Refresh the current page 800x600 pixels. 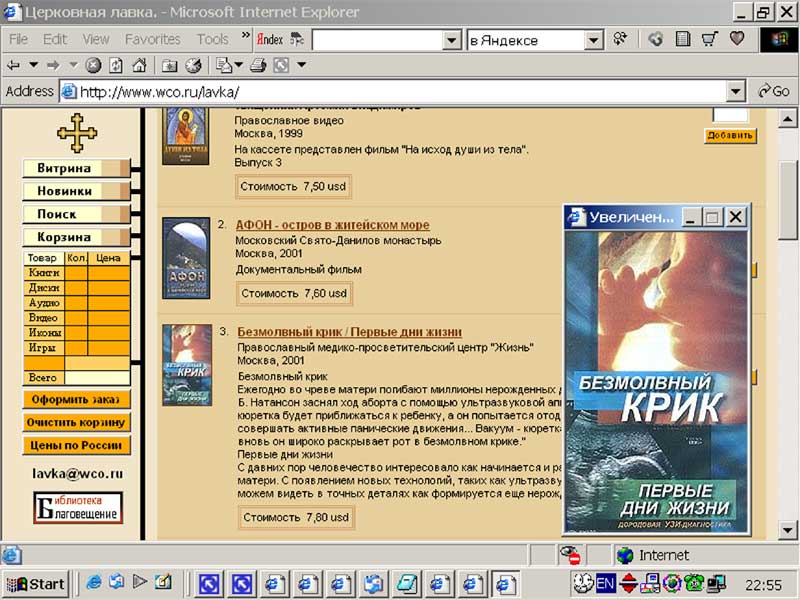coord(116,65)
